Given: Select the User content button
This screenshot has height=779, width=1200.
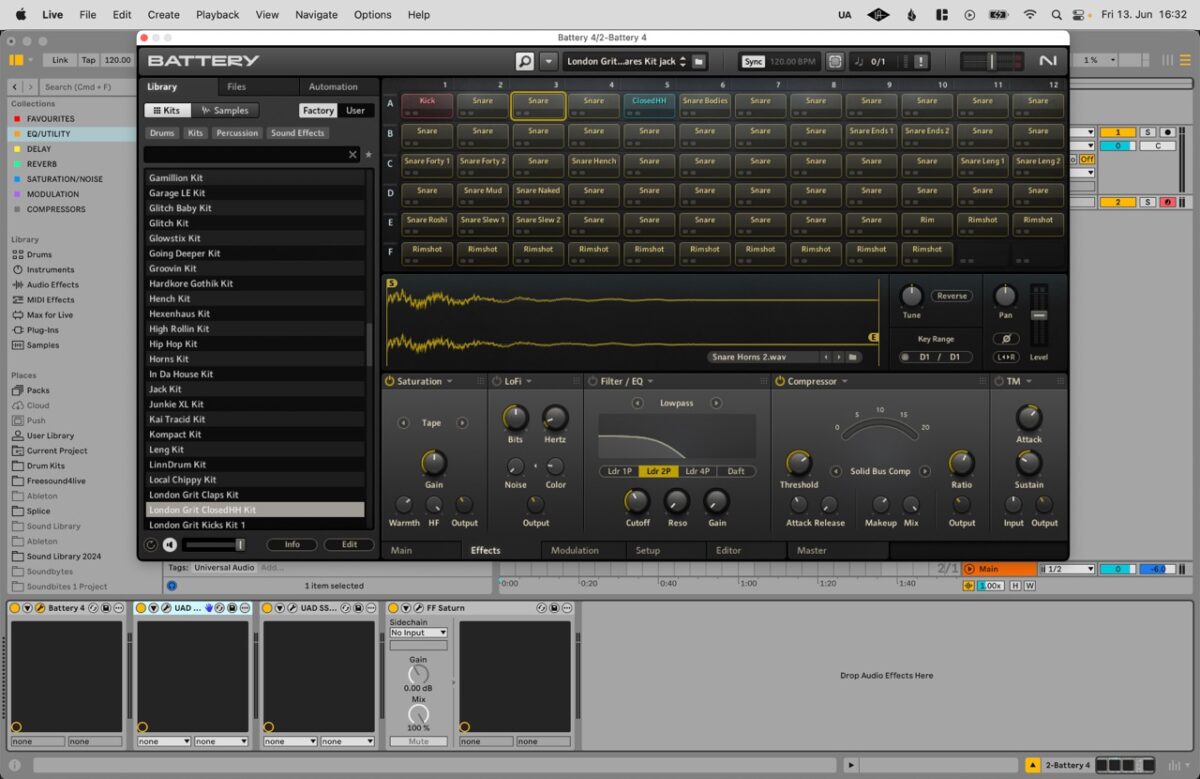Looking at the screenshot, I should 355,110.
